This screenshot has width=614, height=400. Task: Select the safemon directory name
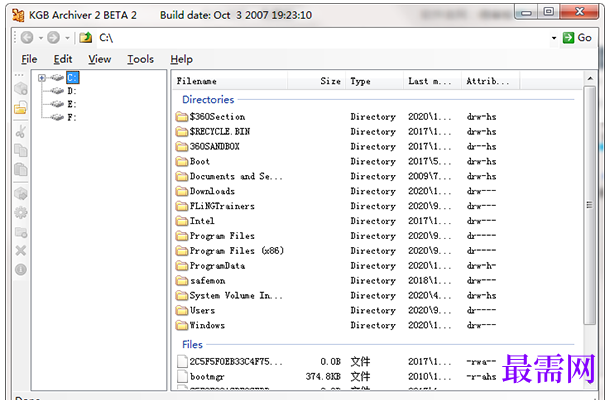[208, 281]
